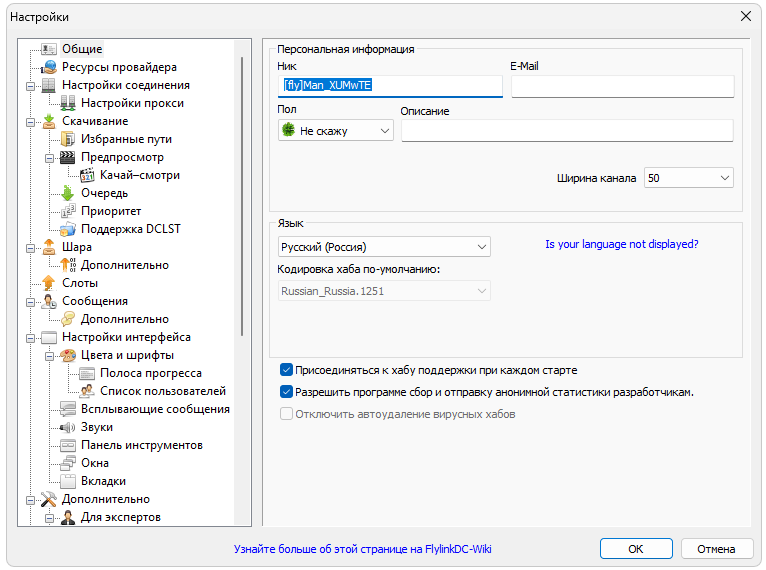Click the Ник nickname input field
The height and width of the screenshot is (570, 766).
point(390,86)
